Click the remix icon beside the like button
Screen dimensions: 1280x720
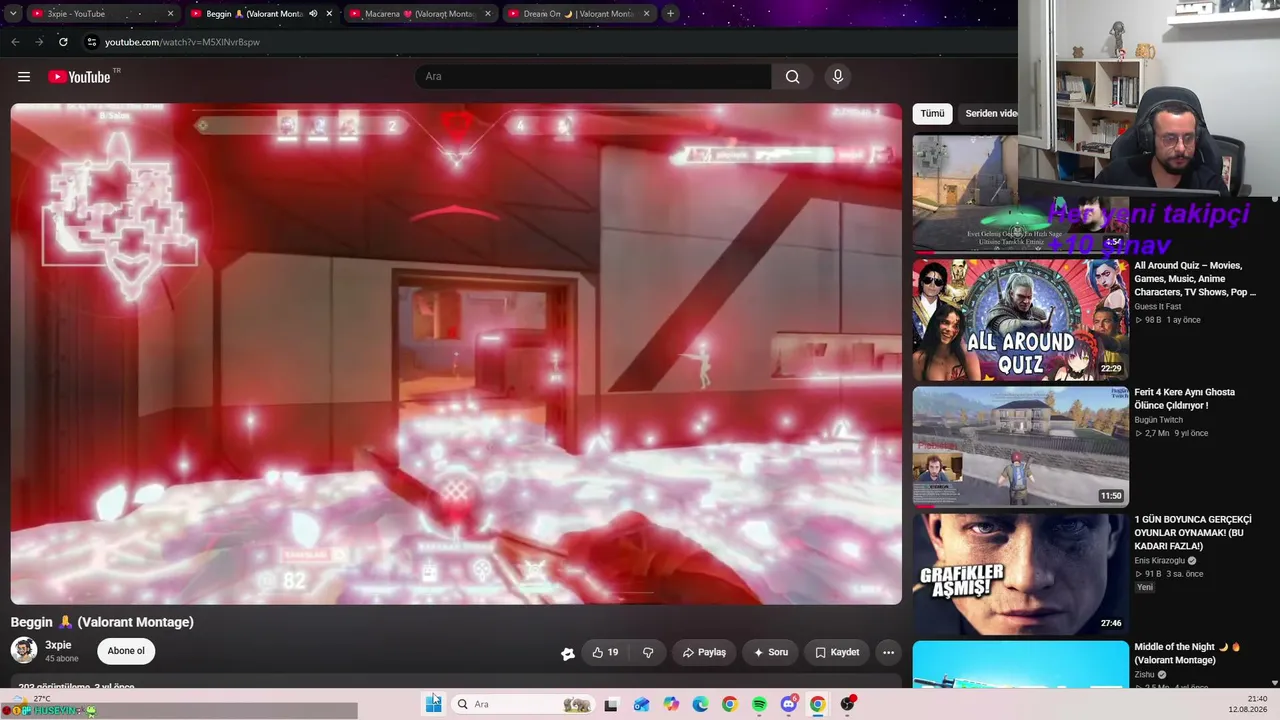point(568,653)
